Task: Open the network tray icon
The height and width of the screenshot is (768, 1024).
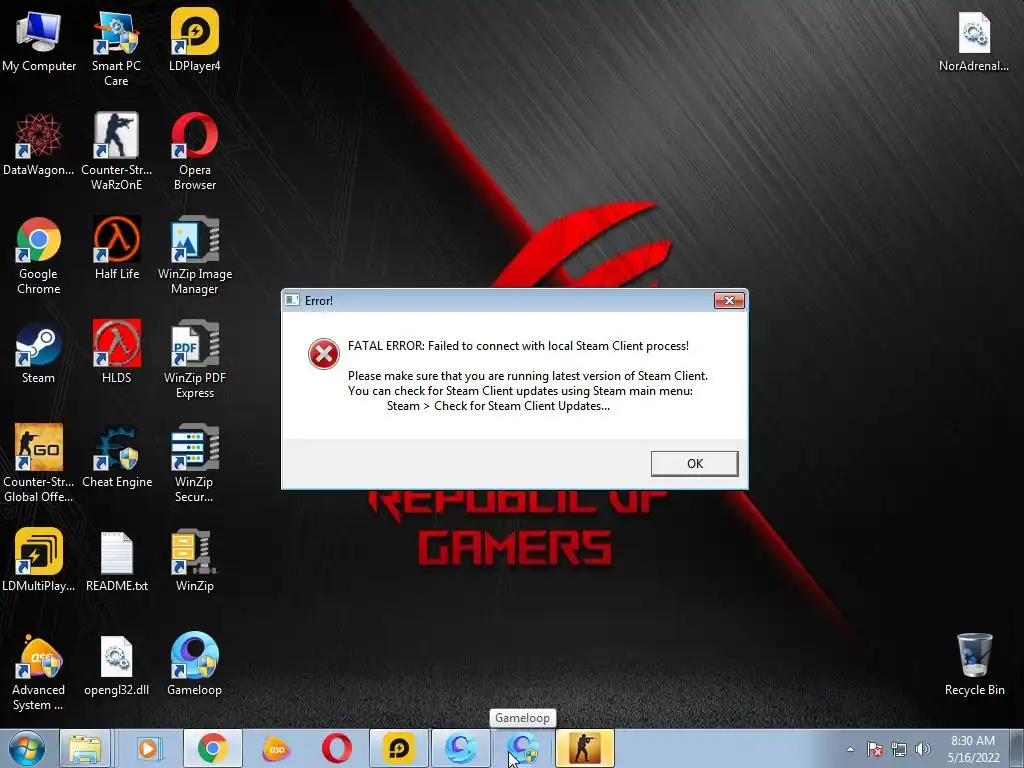Action: (899, 749)
